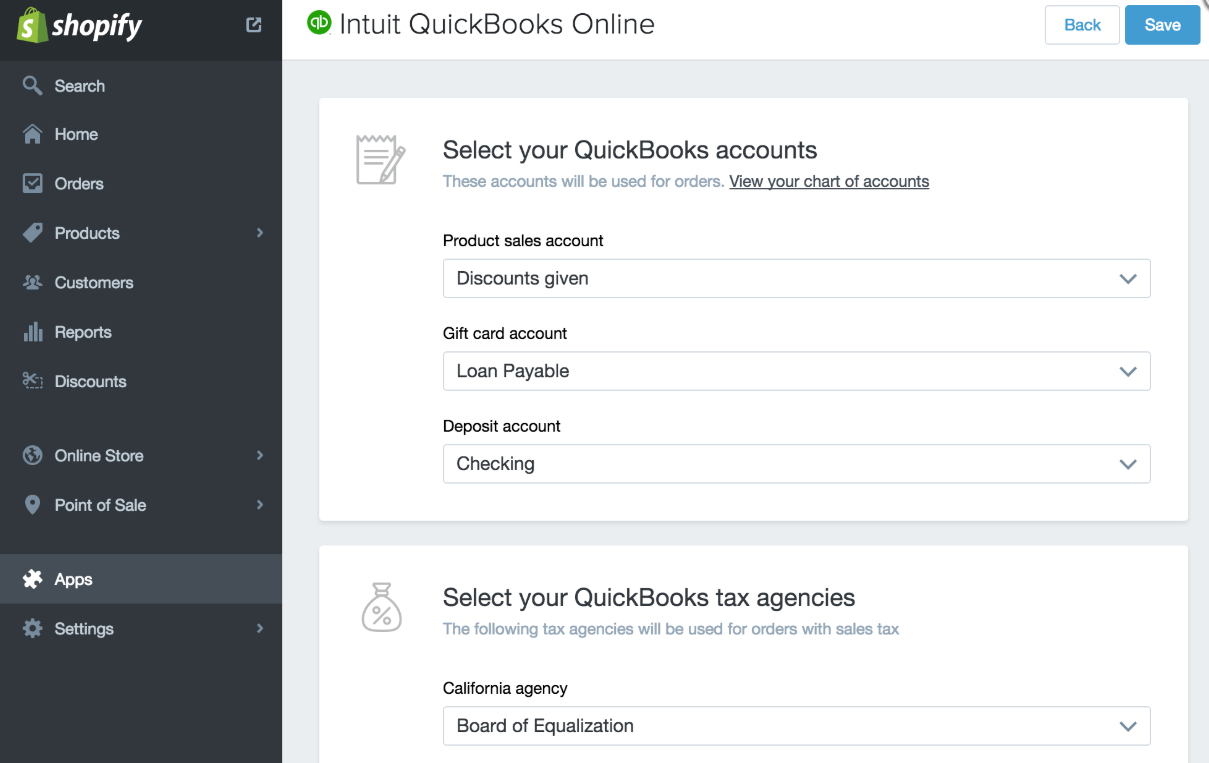Expand the Settings submenu chevron
Viewport: 1209px width, 763px height.
[260, 628]
